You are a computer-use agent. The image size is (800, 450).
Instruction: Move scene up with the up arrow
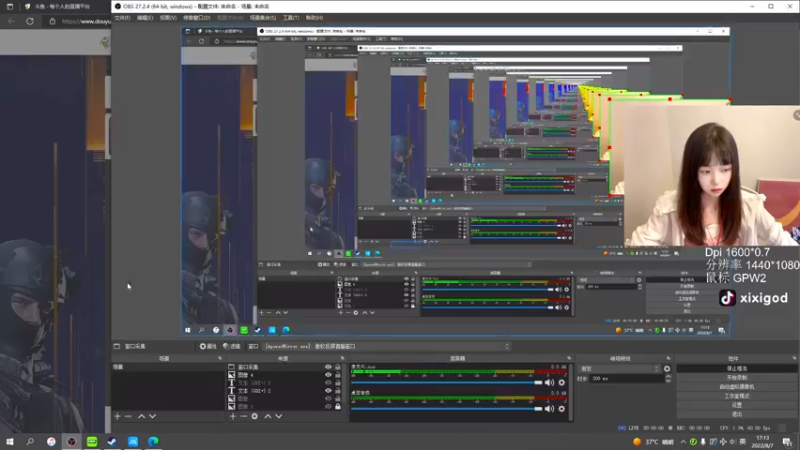(x=141, y=416)
